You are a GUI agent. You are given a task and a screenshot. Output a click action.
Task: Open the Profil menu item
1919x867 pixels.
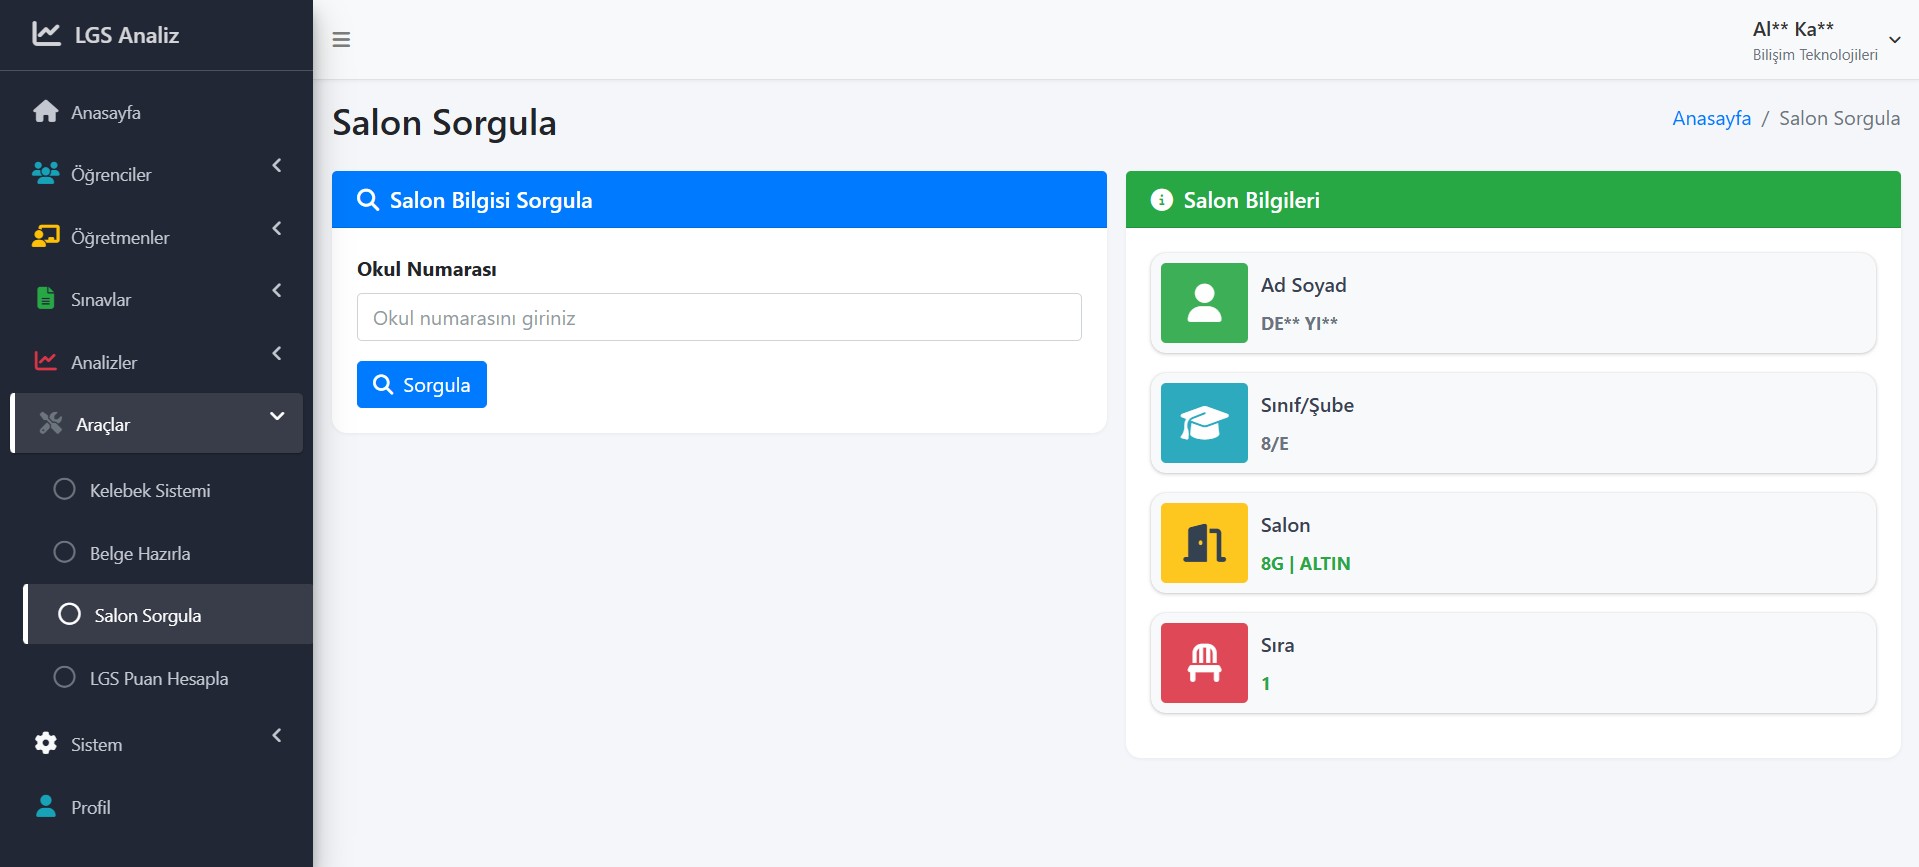(x=90, y=807)
